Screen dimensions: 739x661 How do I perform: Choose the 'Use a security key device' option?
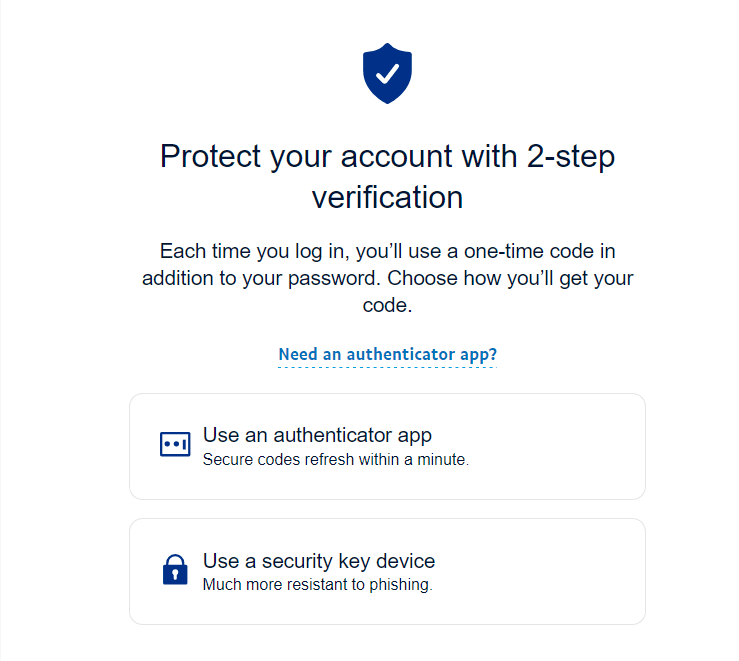[387, 571]
